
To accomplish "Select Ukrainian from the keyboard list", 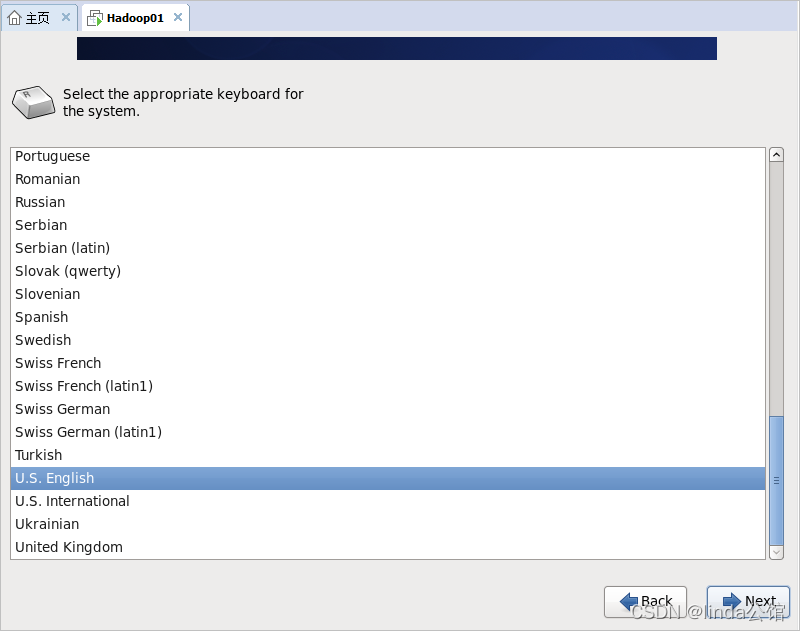I will (x=47, y=524).
